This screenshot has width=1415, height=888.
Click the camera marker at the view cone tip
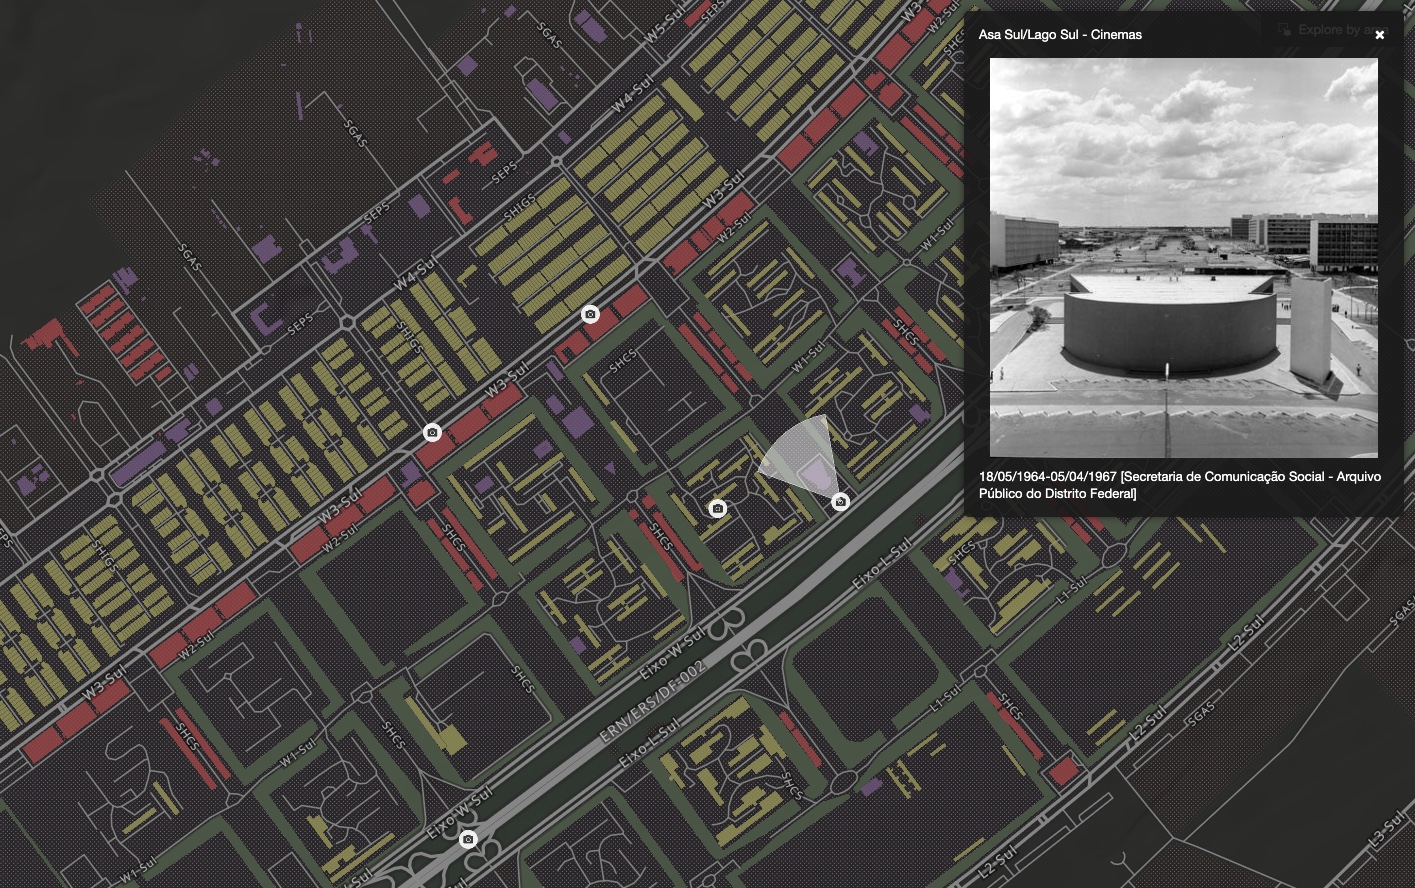[840, 502]
